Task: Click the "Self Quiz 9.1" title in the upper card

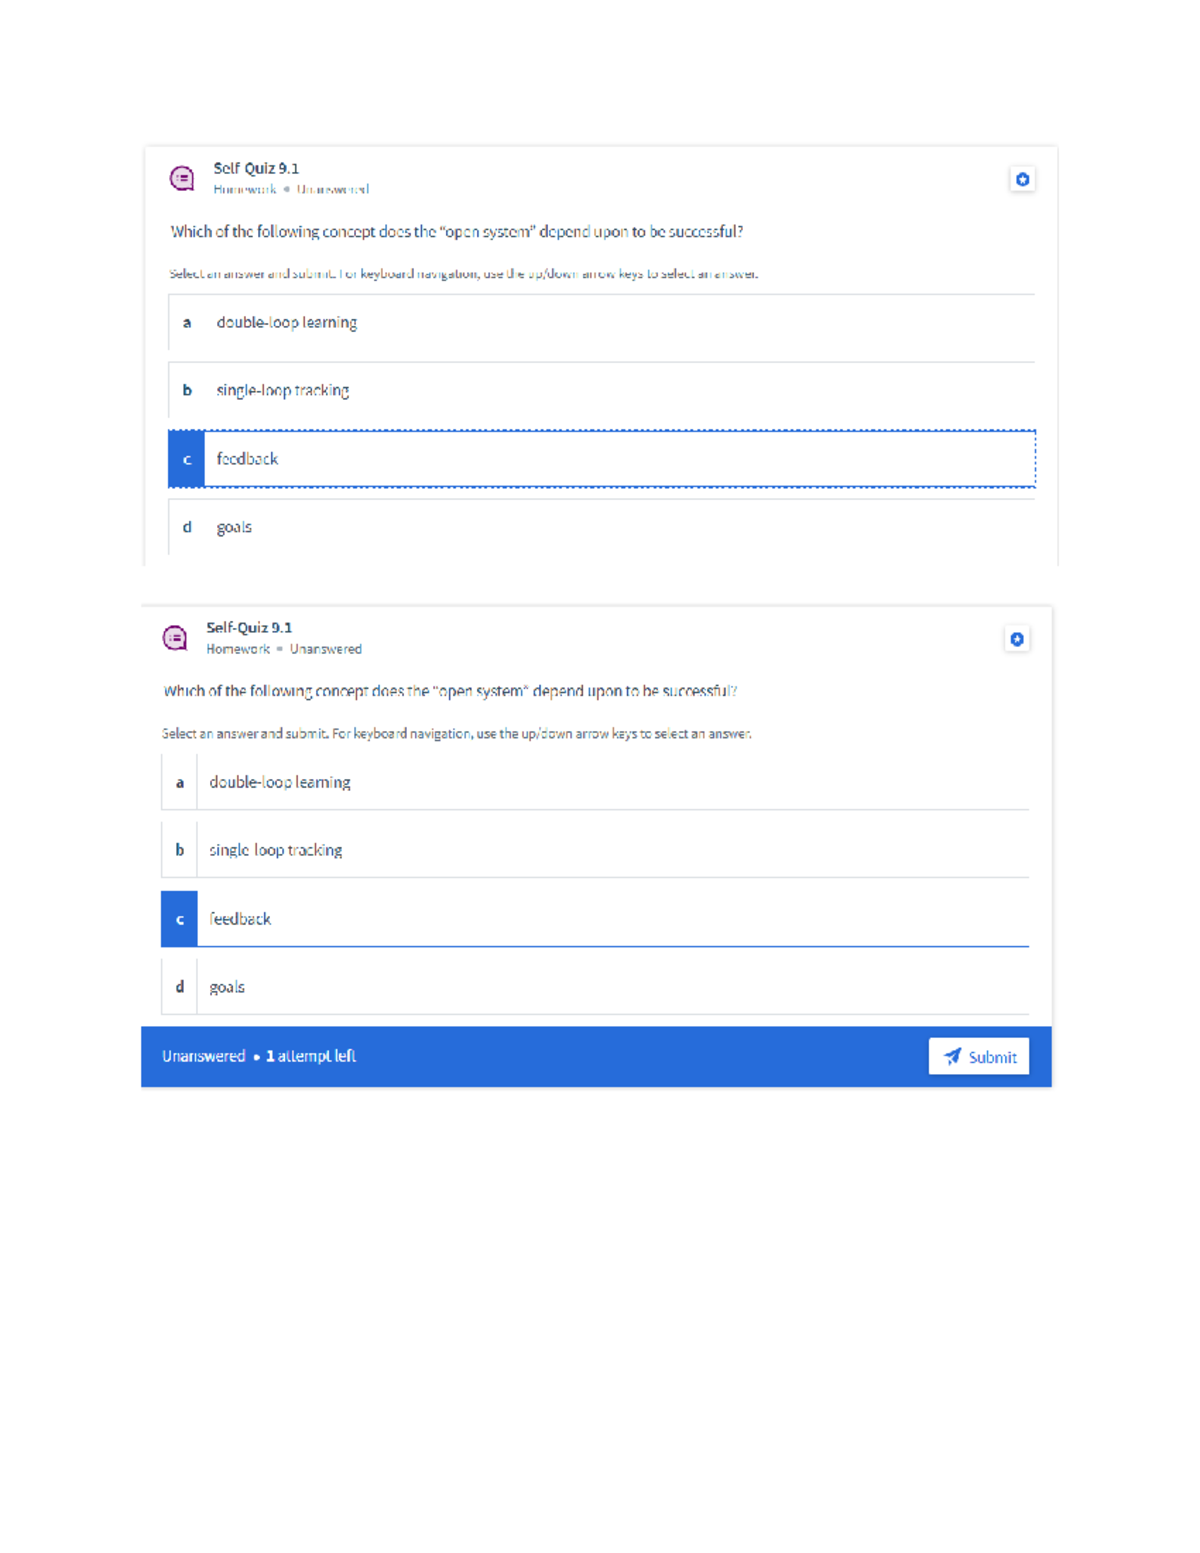Action: click(x=256, y=168)
